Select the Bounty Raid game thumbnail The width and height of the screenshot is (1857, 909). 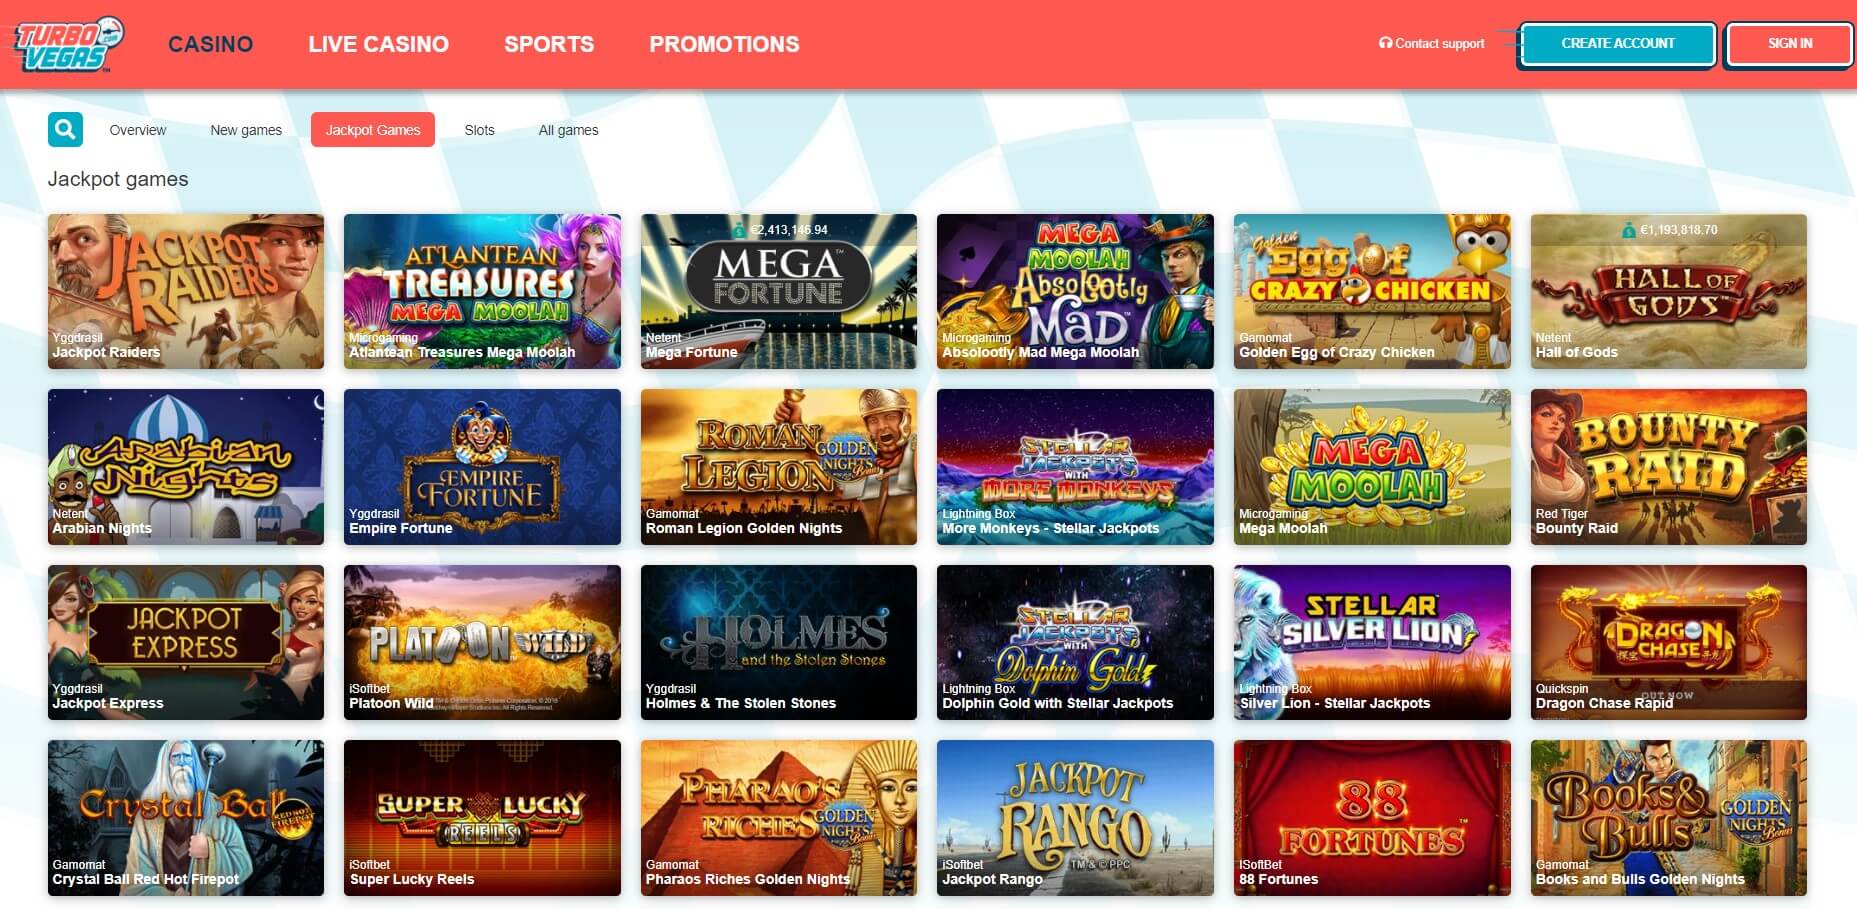click(x=1669, y=467)
